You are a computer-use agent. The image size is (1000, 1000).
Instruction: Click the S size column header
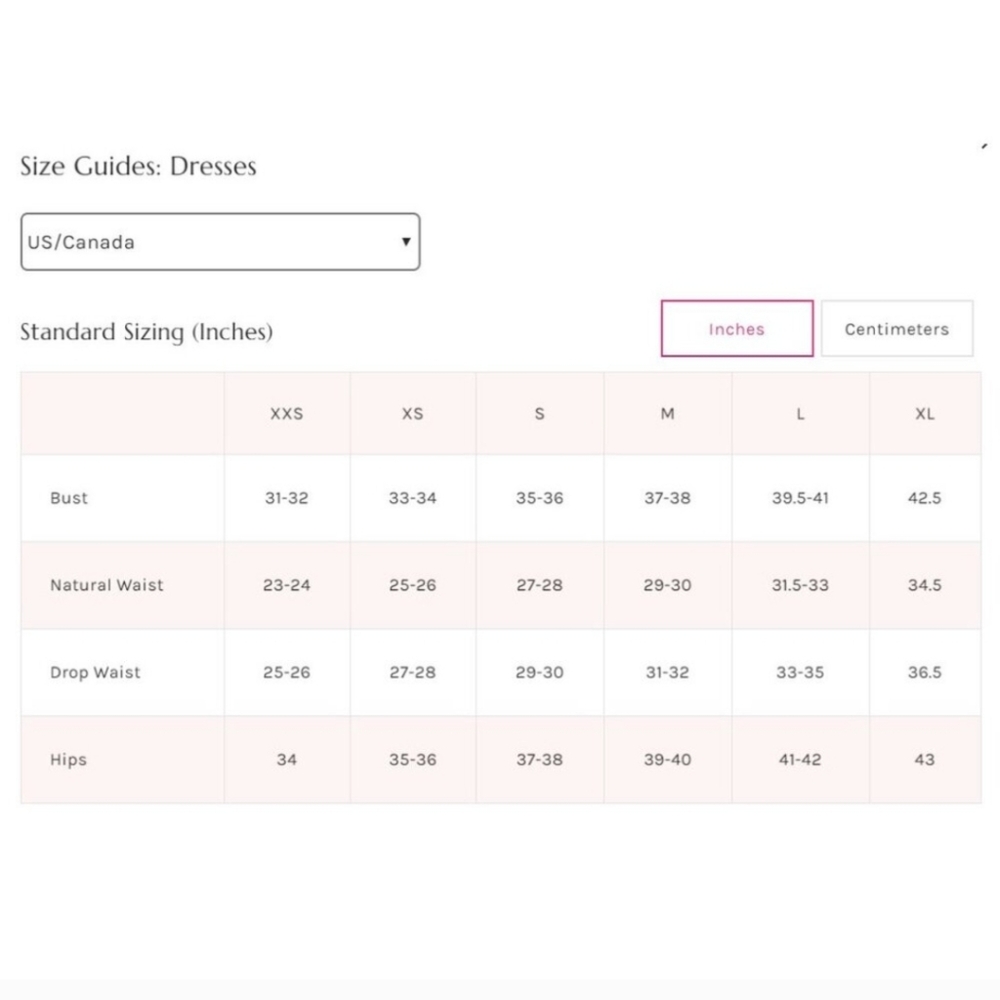pyautogui.click(x=540, y=414)
